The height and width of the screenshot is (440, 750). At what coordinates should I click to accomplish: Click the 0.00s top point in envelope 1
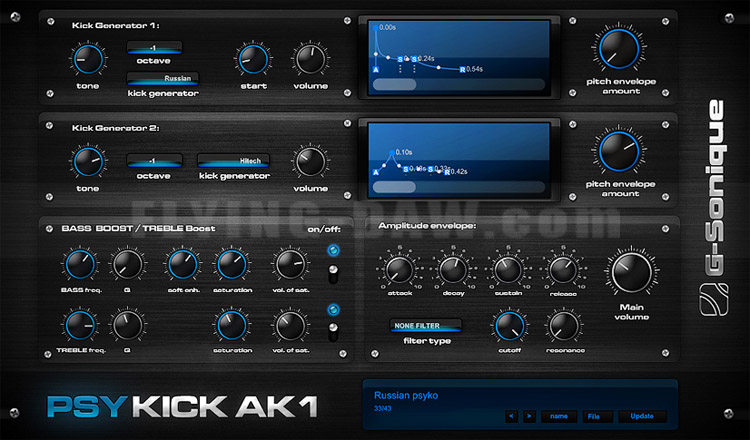[375, 28]
